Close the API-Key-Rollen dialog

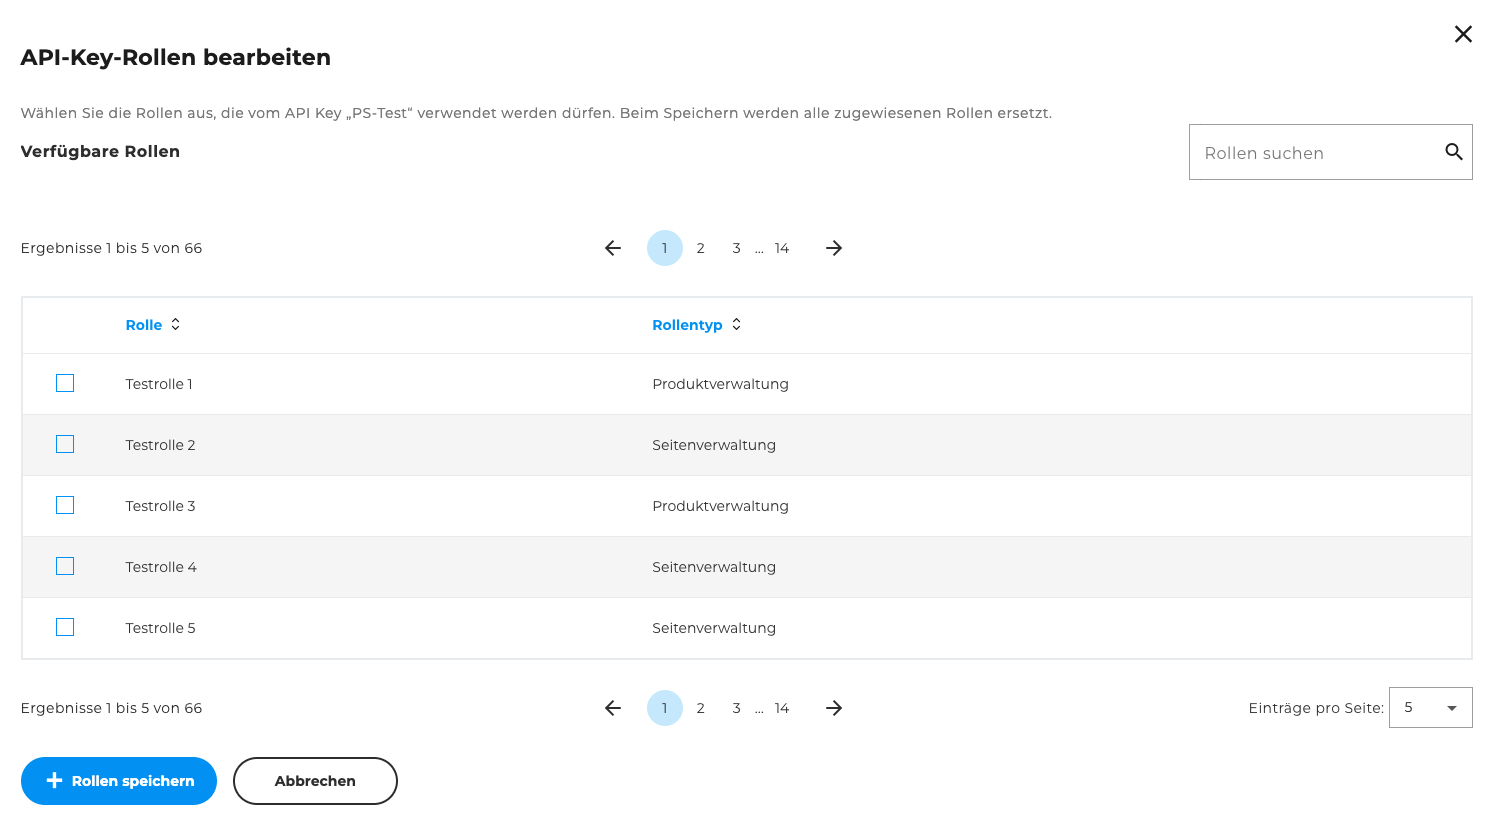[x=1463, y=35]
